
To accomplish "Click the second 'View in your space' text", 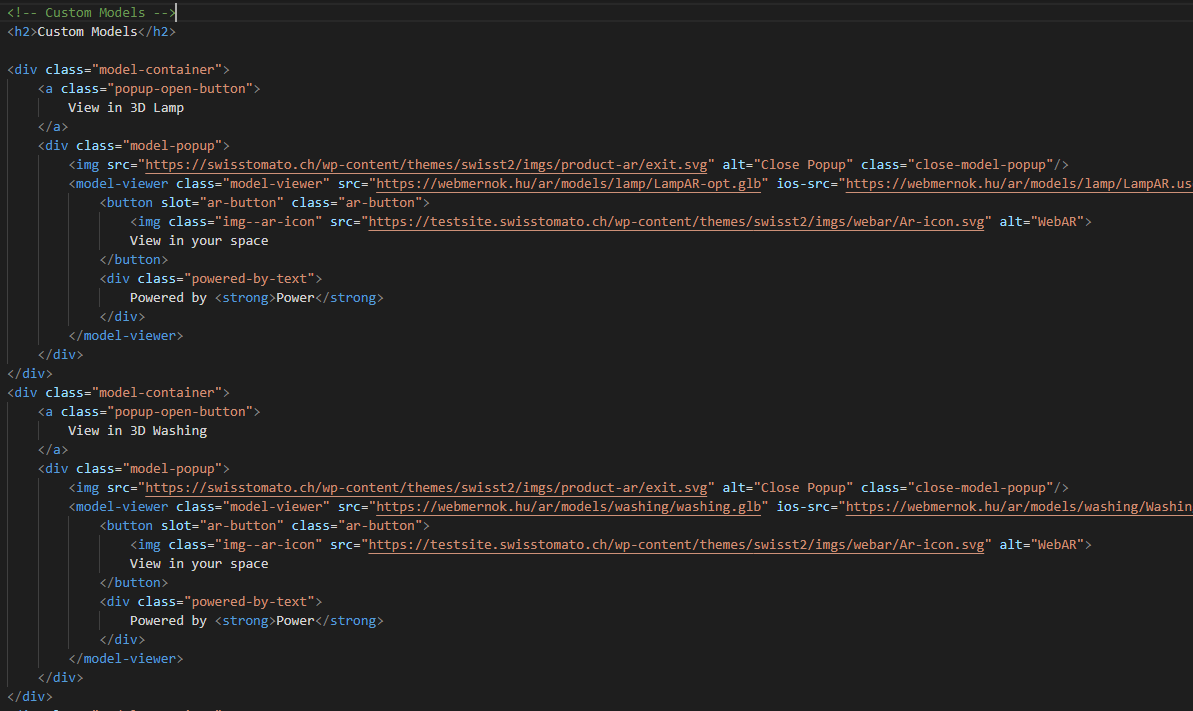I will coord(199,563).
